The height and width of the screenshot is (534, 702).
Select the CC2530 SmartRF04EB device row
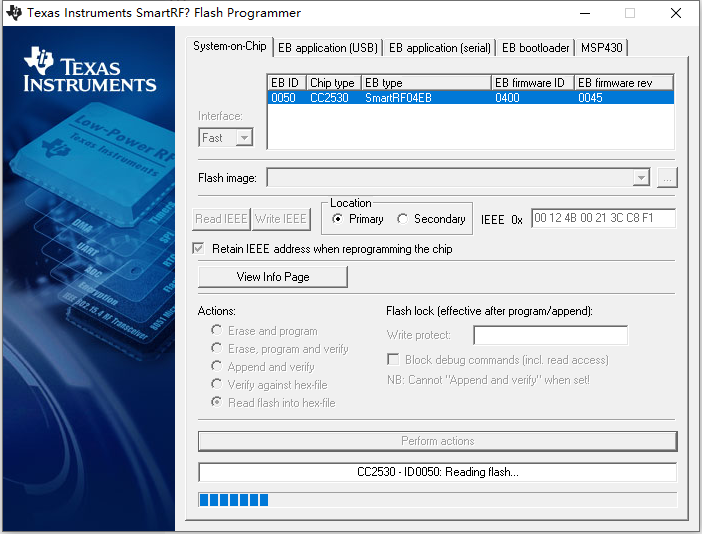471,98
